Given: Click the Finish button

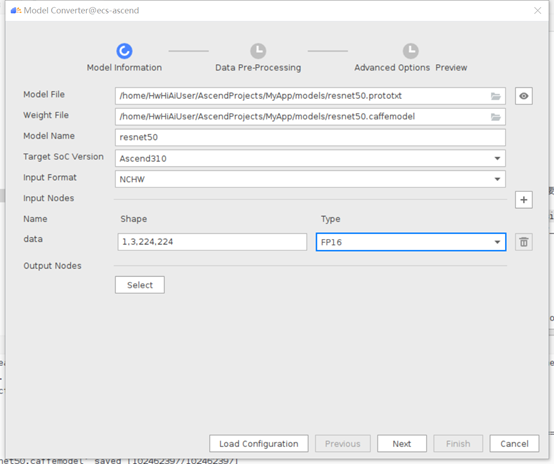Looking at the screenshot, I should point(458,444).
